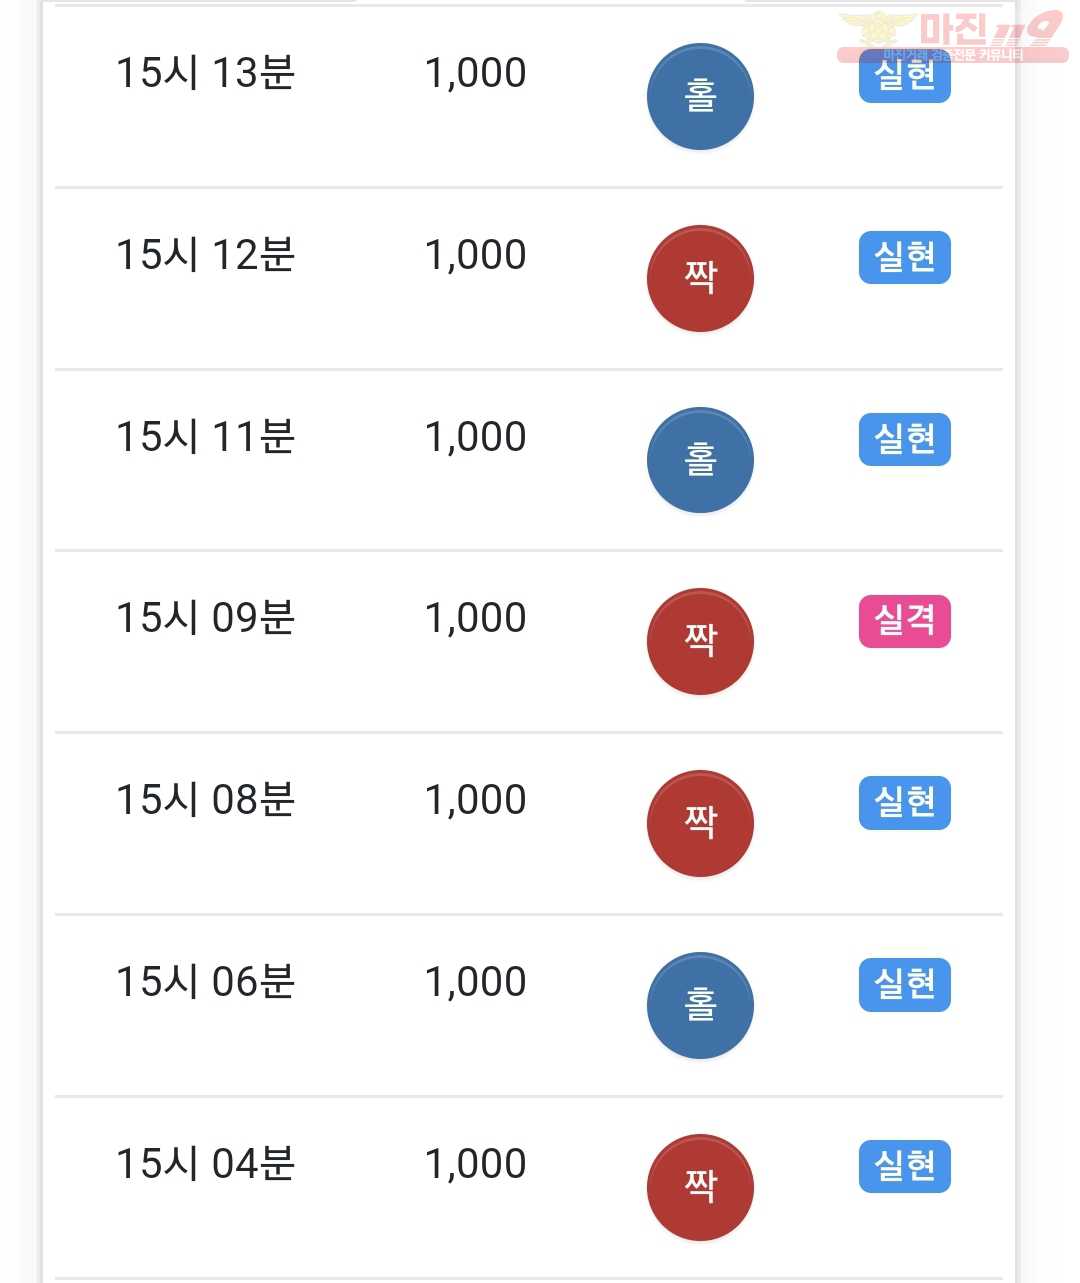This screenshot has width=1080, height=1283.
Task: Select the pink 실격 badge for 15시 09분
Action: coord(905,621)
